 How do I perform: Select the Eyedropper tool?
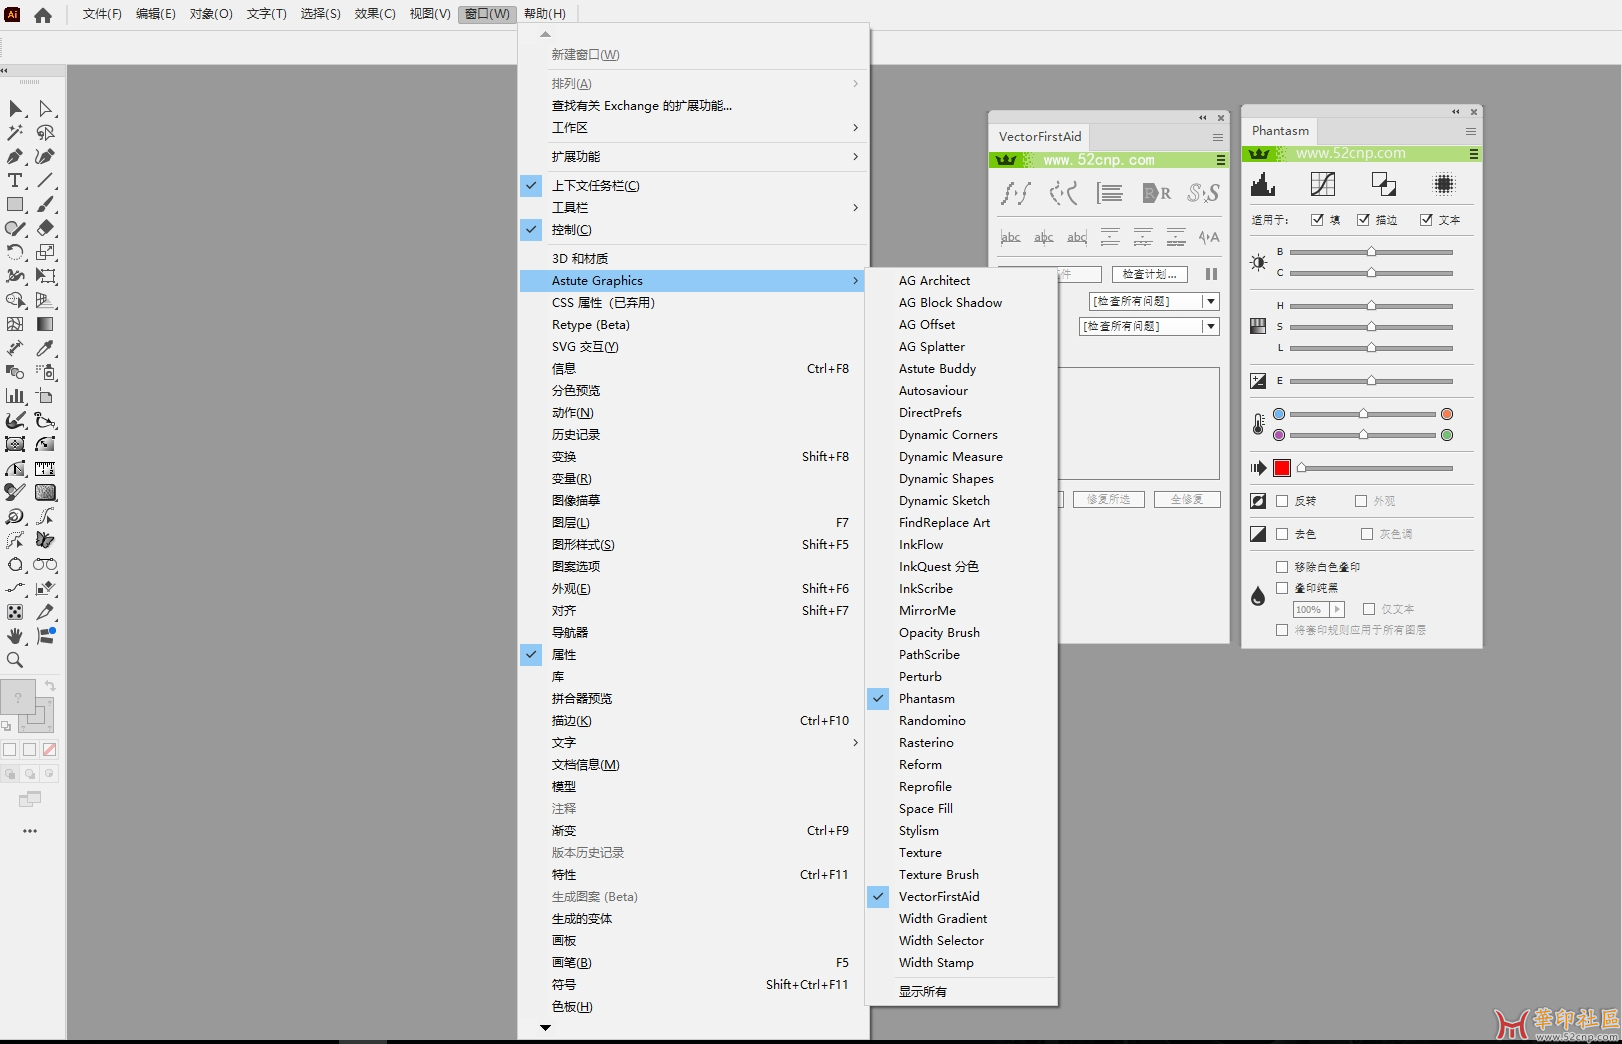45,348
